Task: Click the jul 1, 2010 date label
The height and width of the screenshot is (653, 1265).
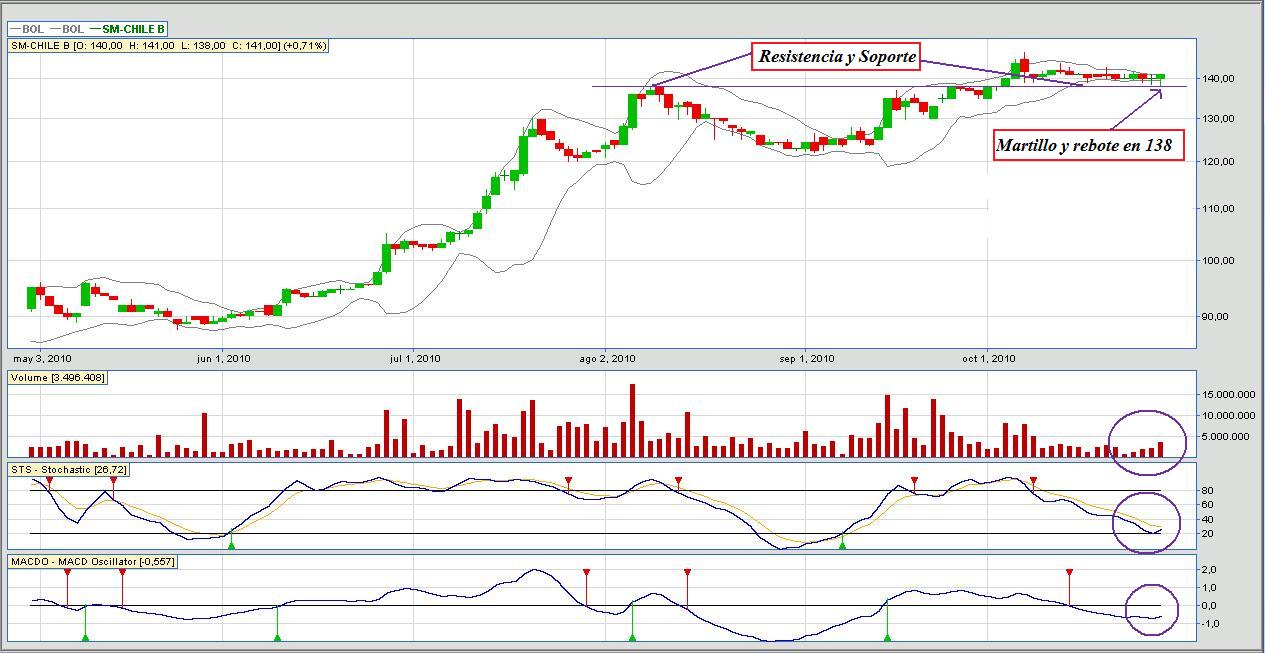Action: 414,358
